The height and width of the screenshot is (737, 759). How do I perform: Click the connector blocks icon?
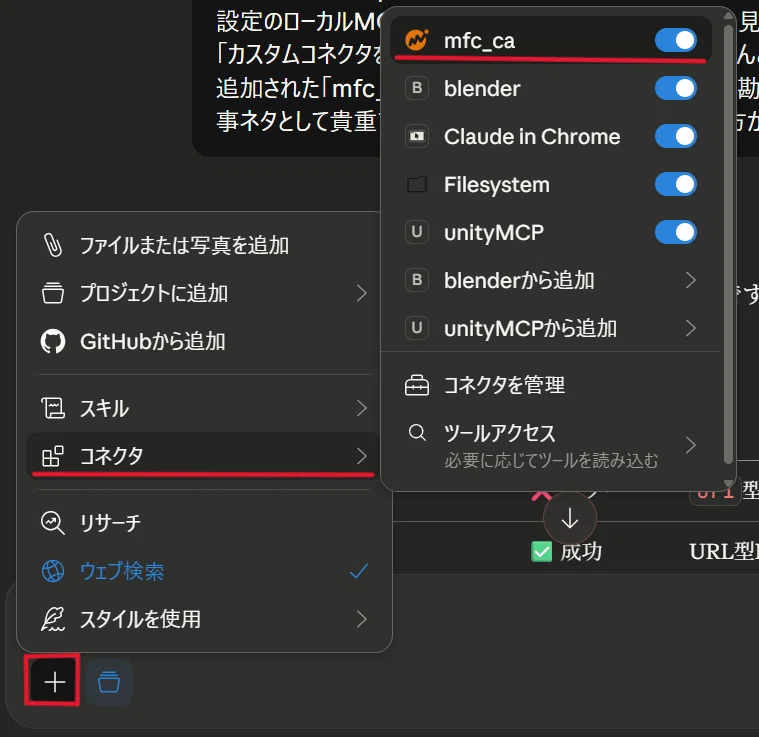click(x=53, y=456)
